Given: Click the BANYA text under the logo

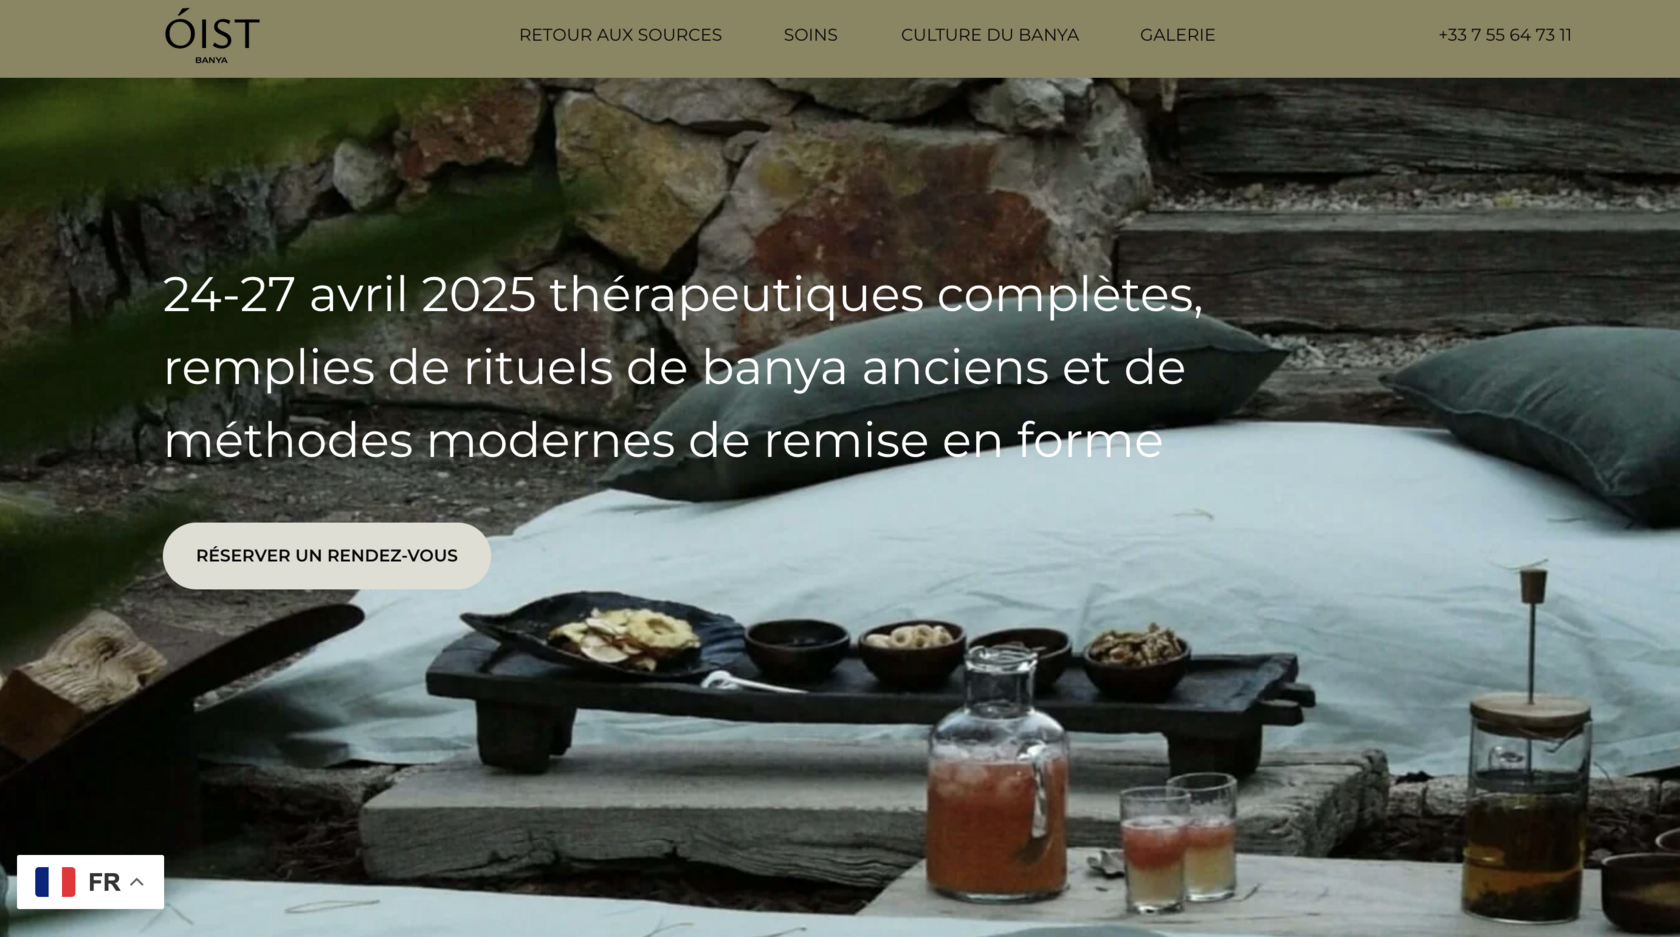Looking at the screenshot, I should click(x=211, y=60).
